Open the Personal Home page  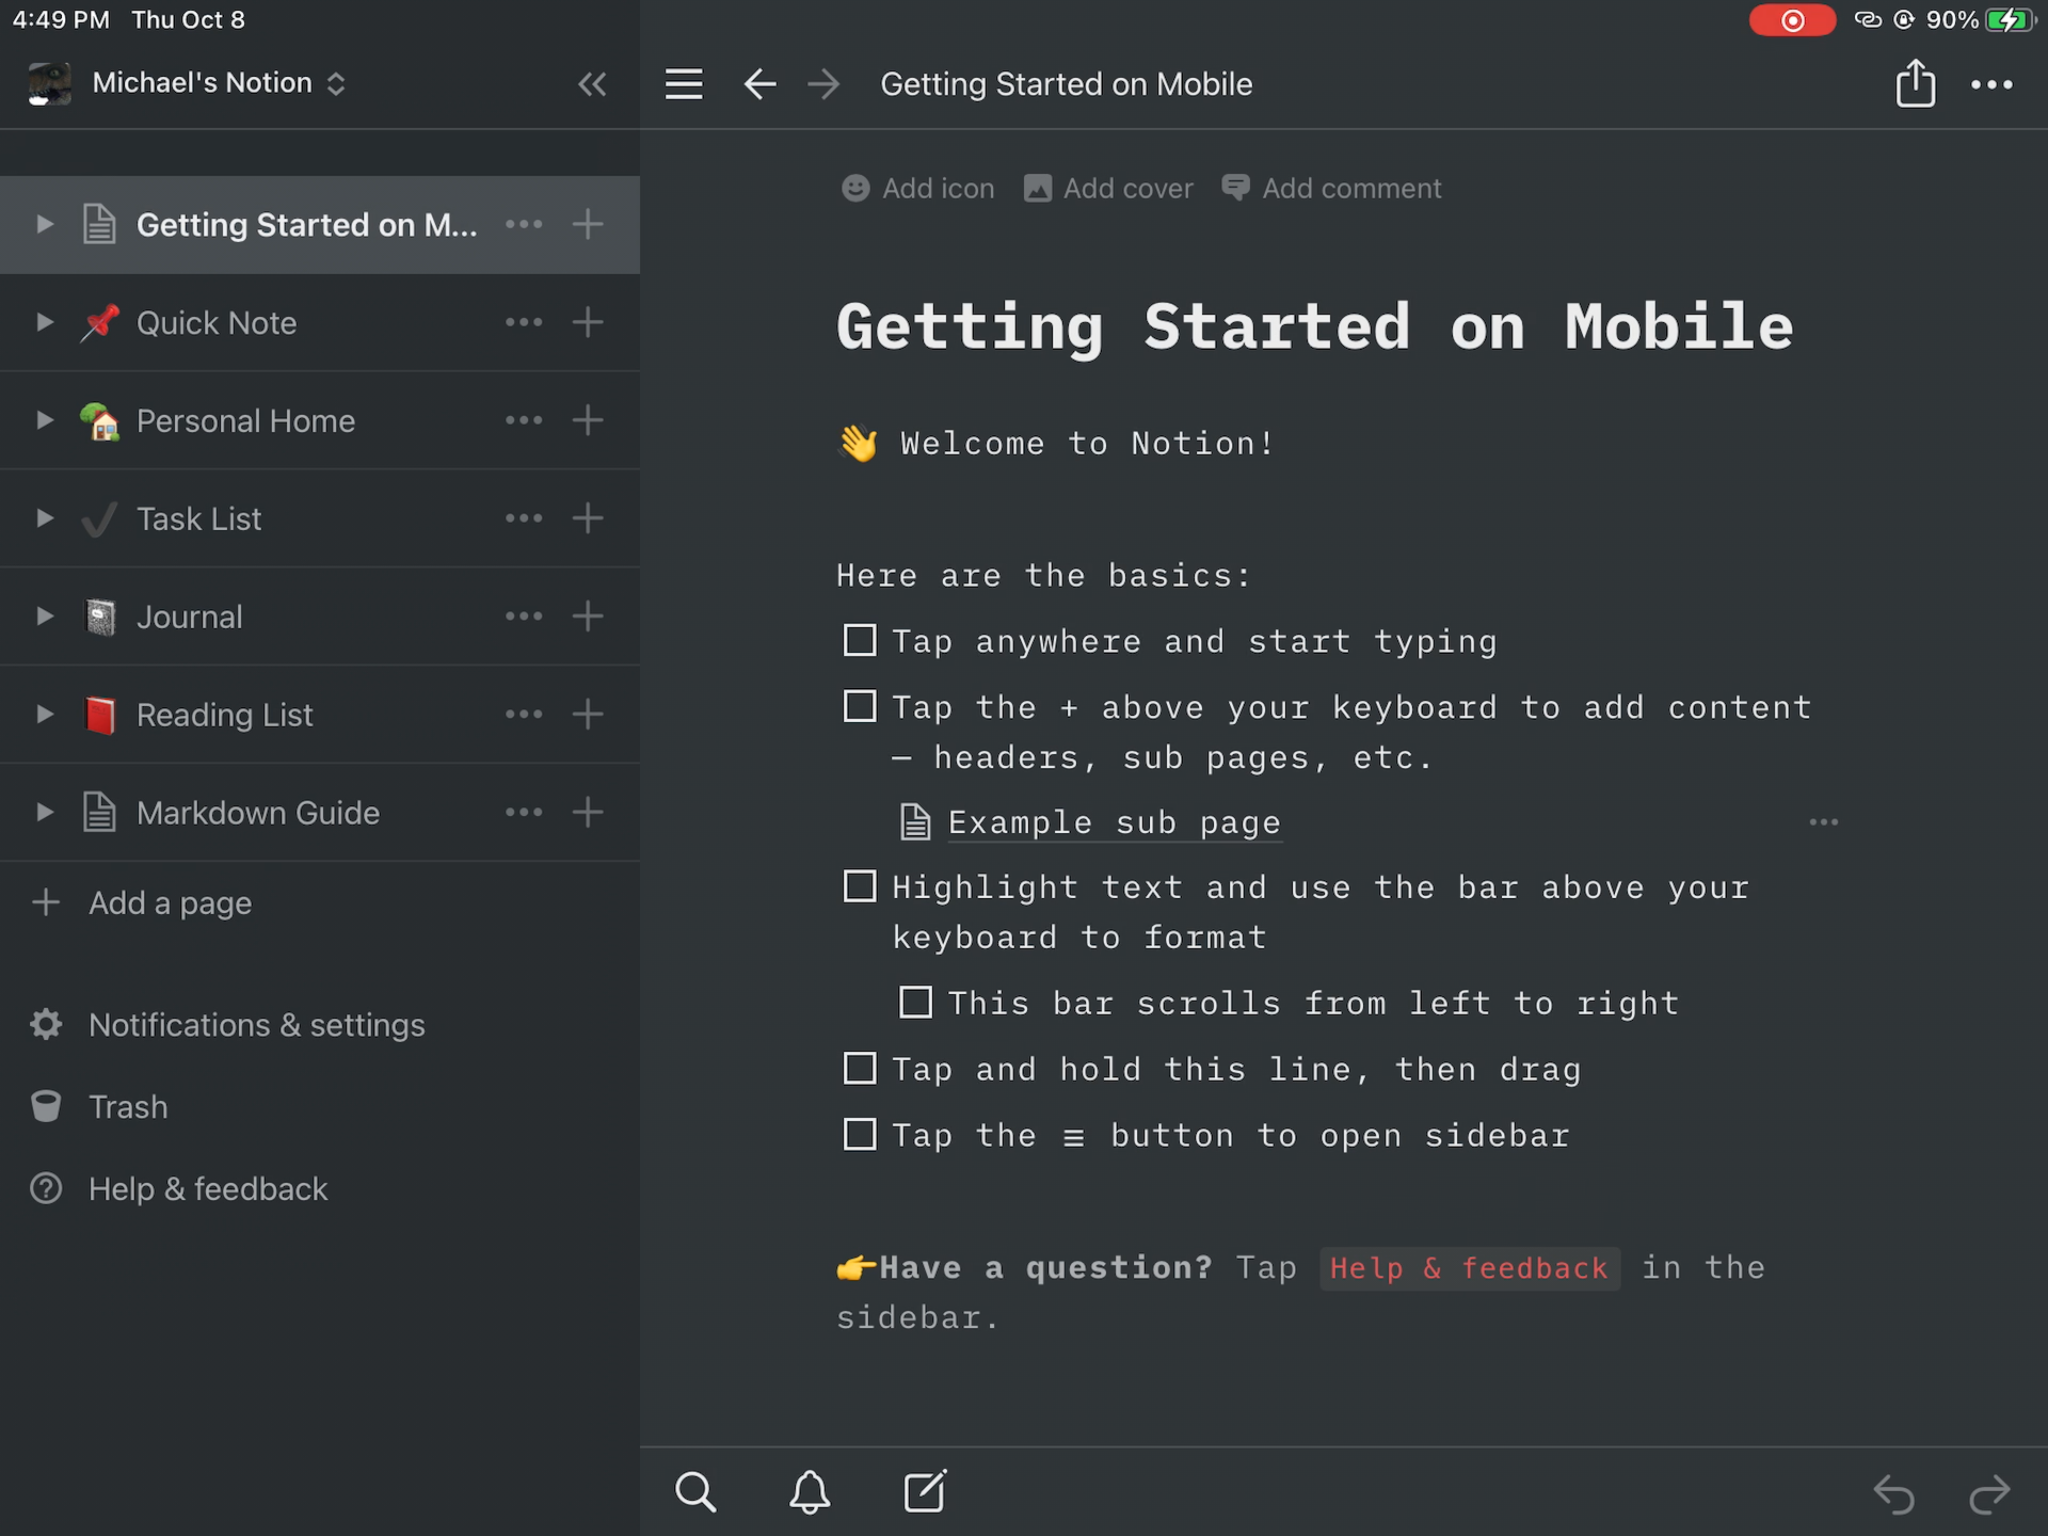click(x=245, y=421)
